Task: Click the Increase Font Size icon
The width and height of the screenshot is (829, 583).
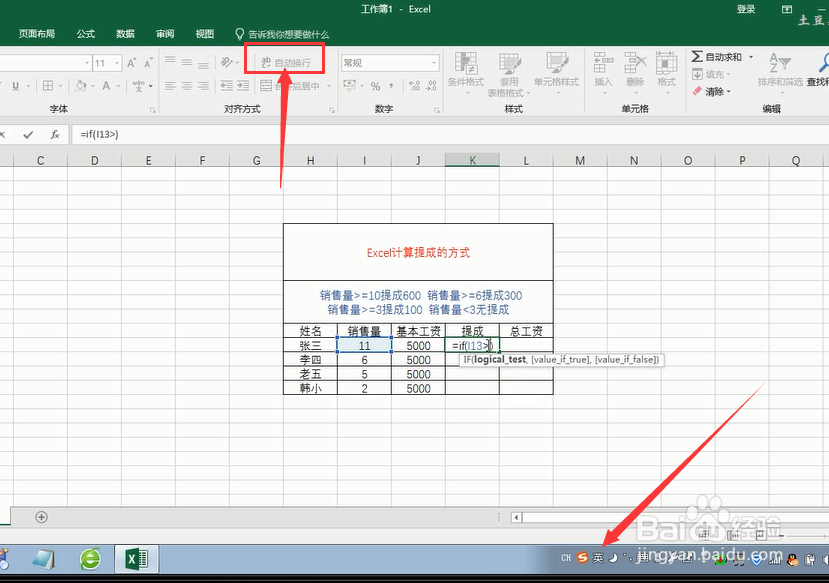Action: click(132, 63)
